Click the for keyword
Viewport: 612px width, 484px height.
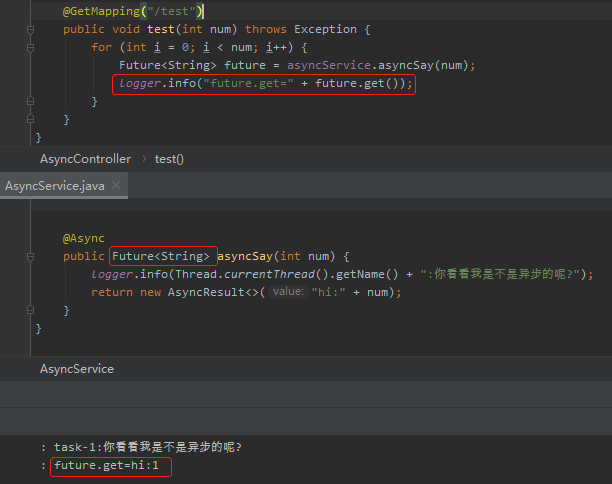click(101, 47)
